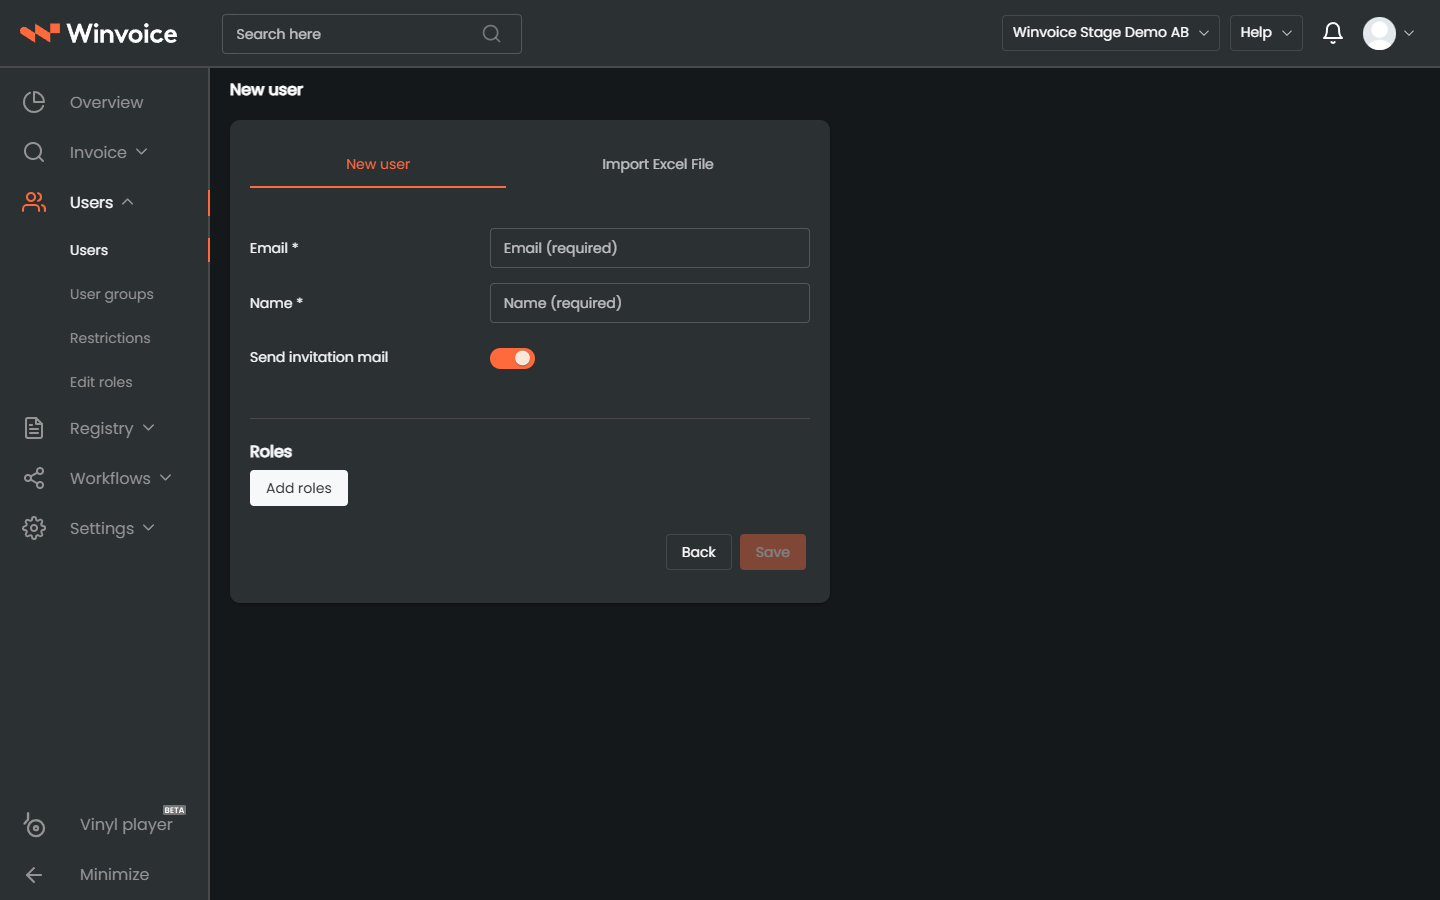Toggle the Send invitation mail switch
1440x900 pixels.
tap(512, 358)
